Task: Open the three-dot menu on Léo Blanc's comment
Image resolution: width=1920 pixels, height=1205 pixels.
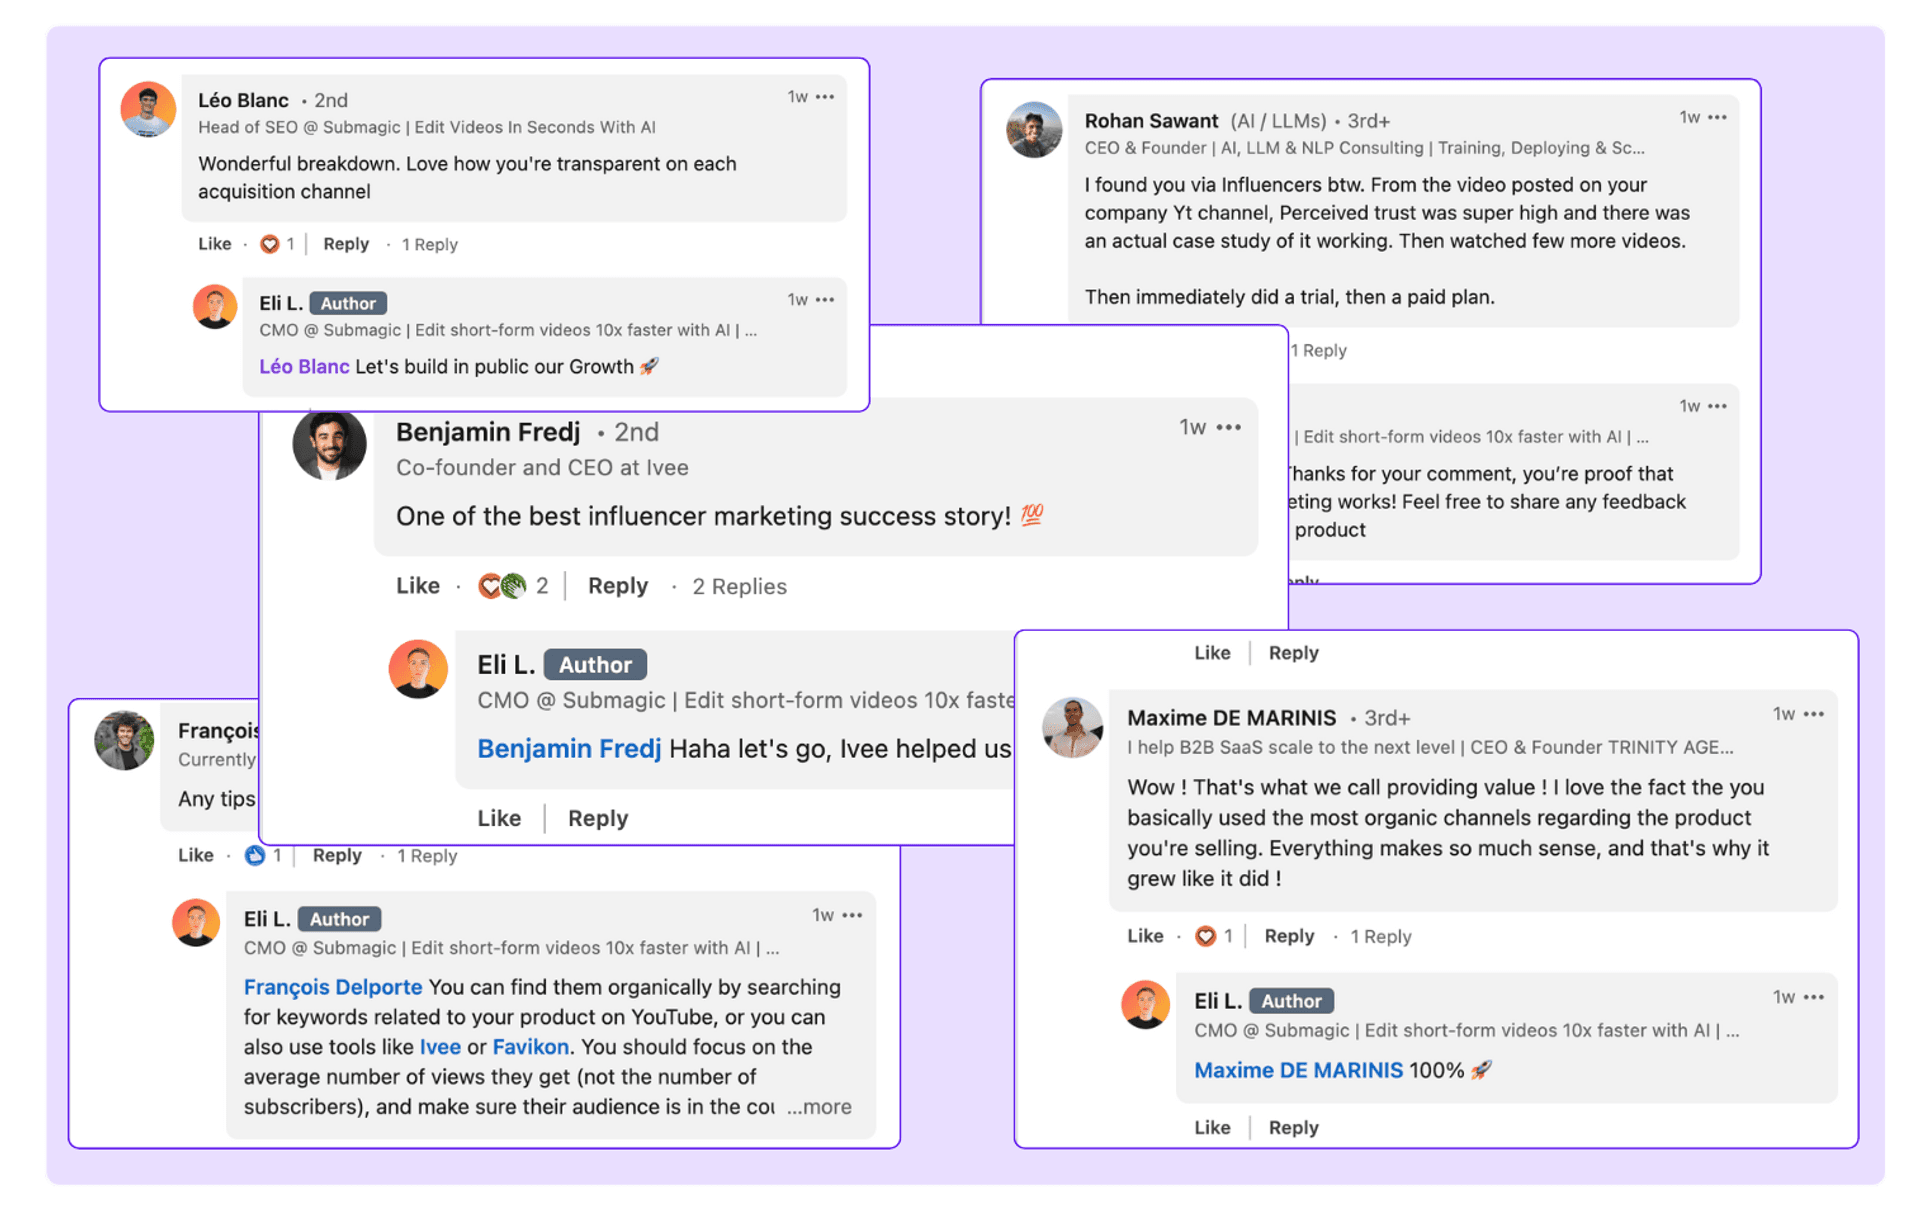Action: pos(824,97)
